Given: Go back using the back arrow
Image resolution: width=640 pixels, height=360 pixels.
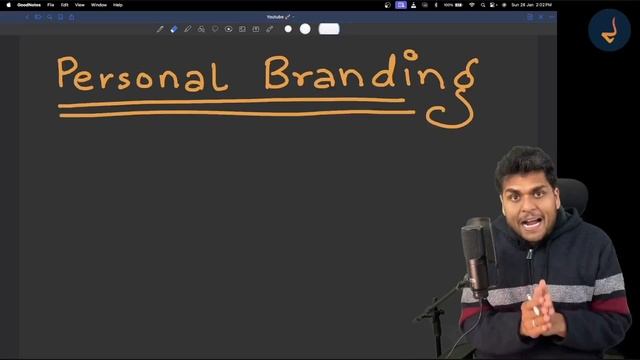Looking at the screenshot, I should [x=27, y=17].
